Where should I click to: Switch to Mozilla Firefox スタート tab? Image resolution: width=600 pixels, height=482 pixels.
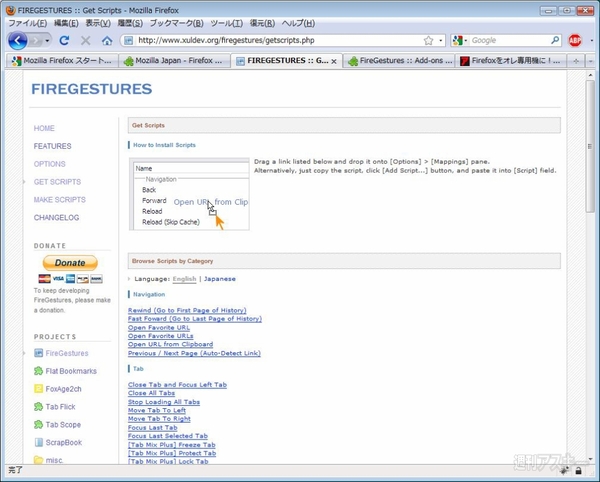(x=61, y=60)
